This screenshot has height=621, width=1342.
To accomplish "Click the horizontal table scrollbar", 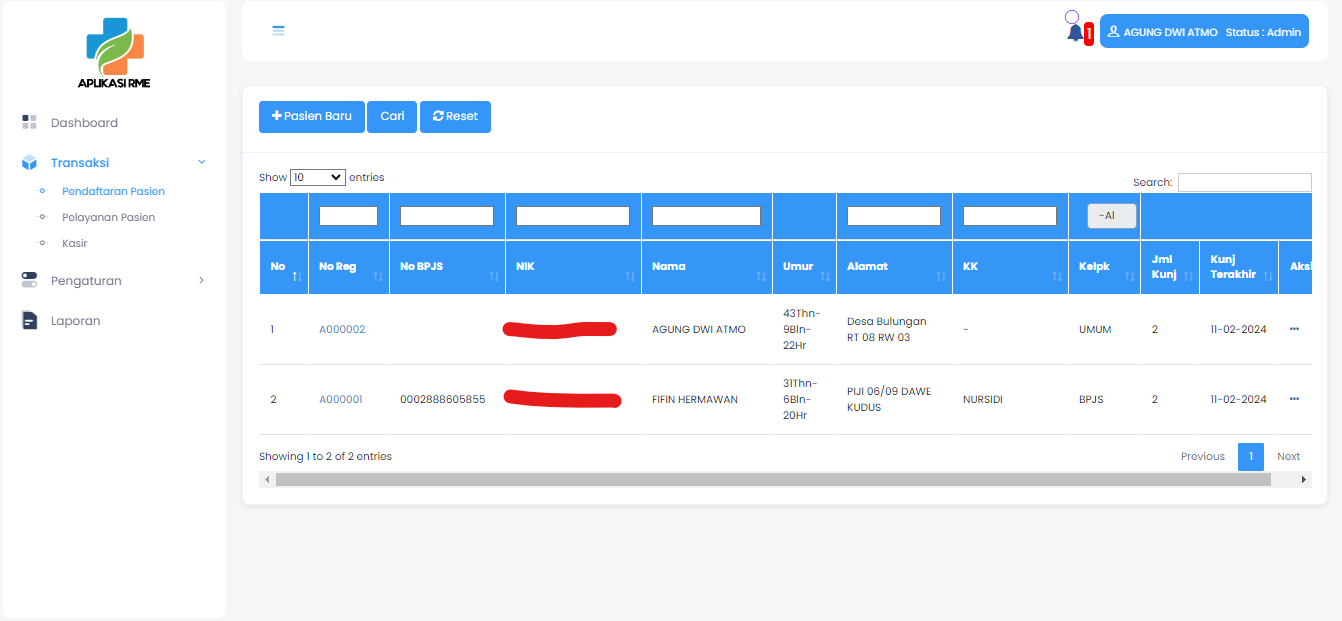I will (772, 480).
